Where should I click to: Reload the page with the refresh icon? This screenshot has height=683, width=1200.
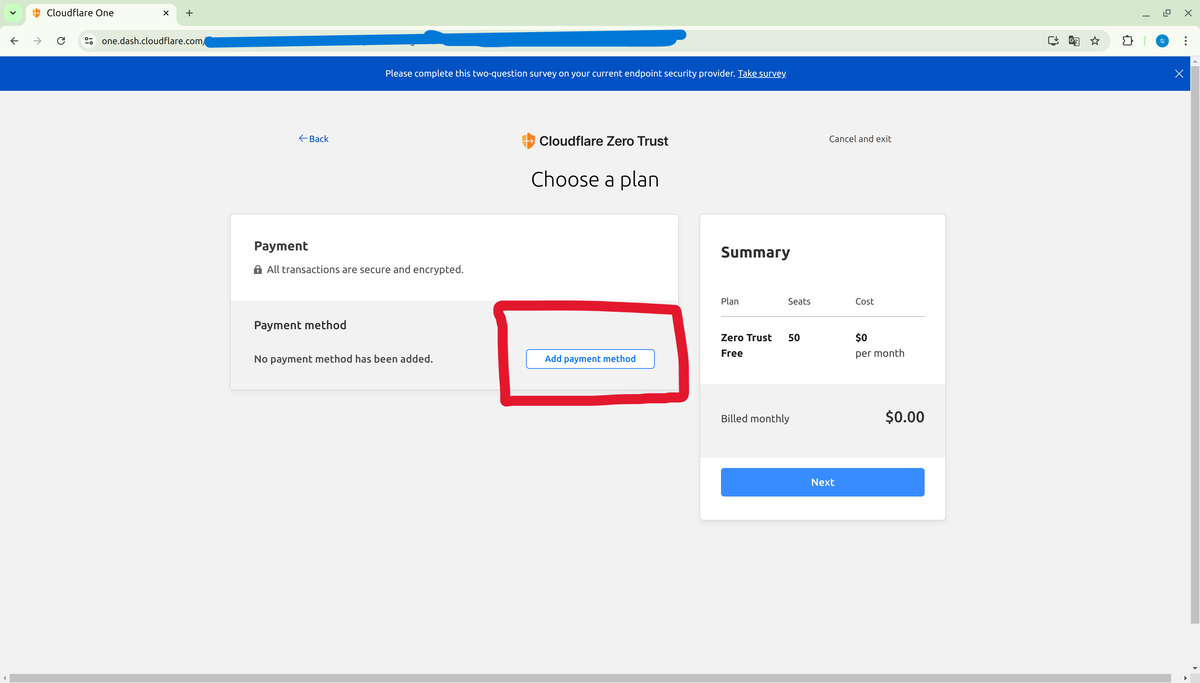click(x=61, y=41)
